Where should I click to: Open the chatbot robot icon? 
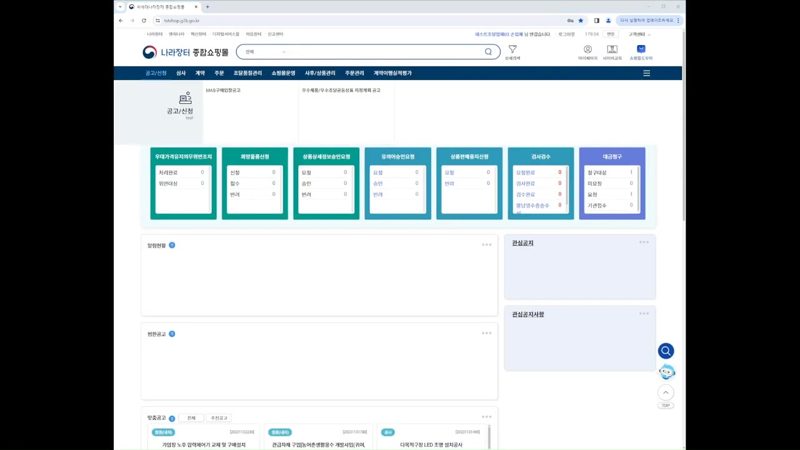tap(666, 372)
